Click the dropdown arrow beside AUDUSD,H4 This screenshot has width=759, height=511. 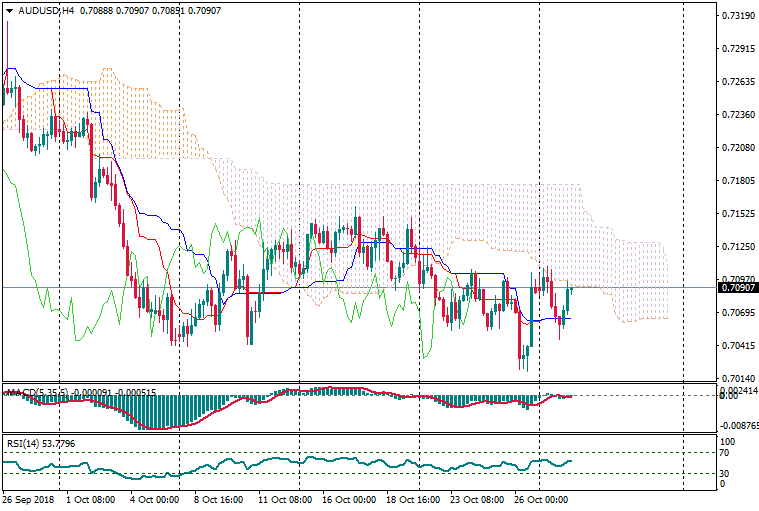point(9,10)
